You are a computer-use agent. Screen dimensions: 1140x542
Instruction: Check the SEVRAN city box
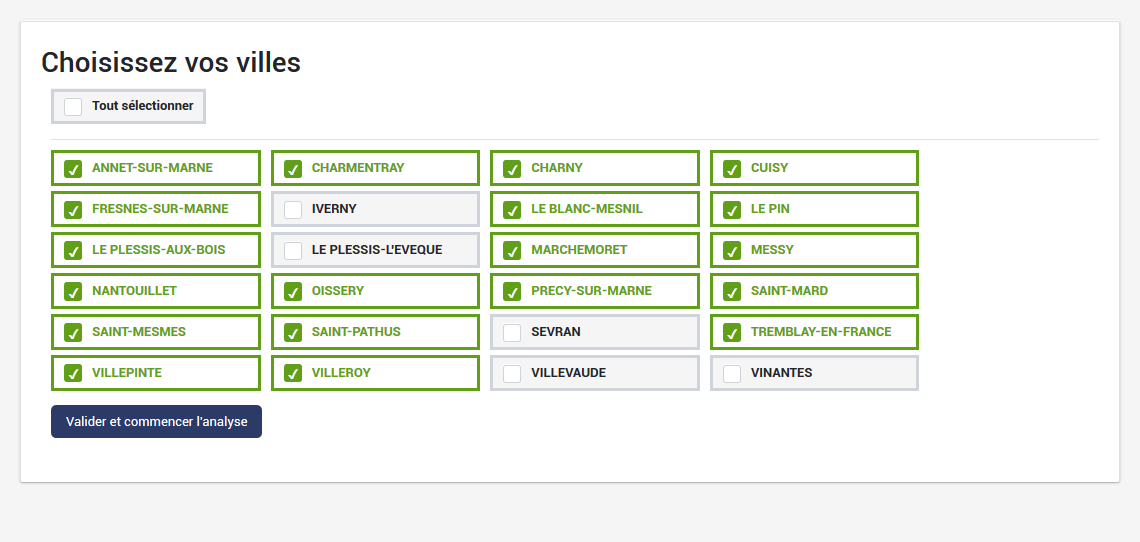click(x=512, y=333)
